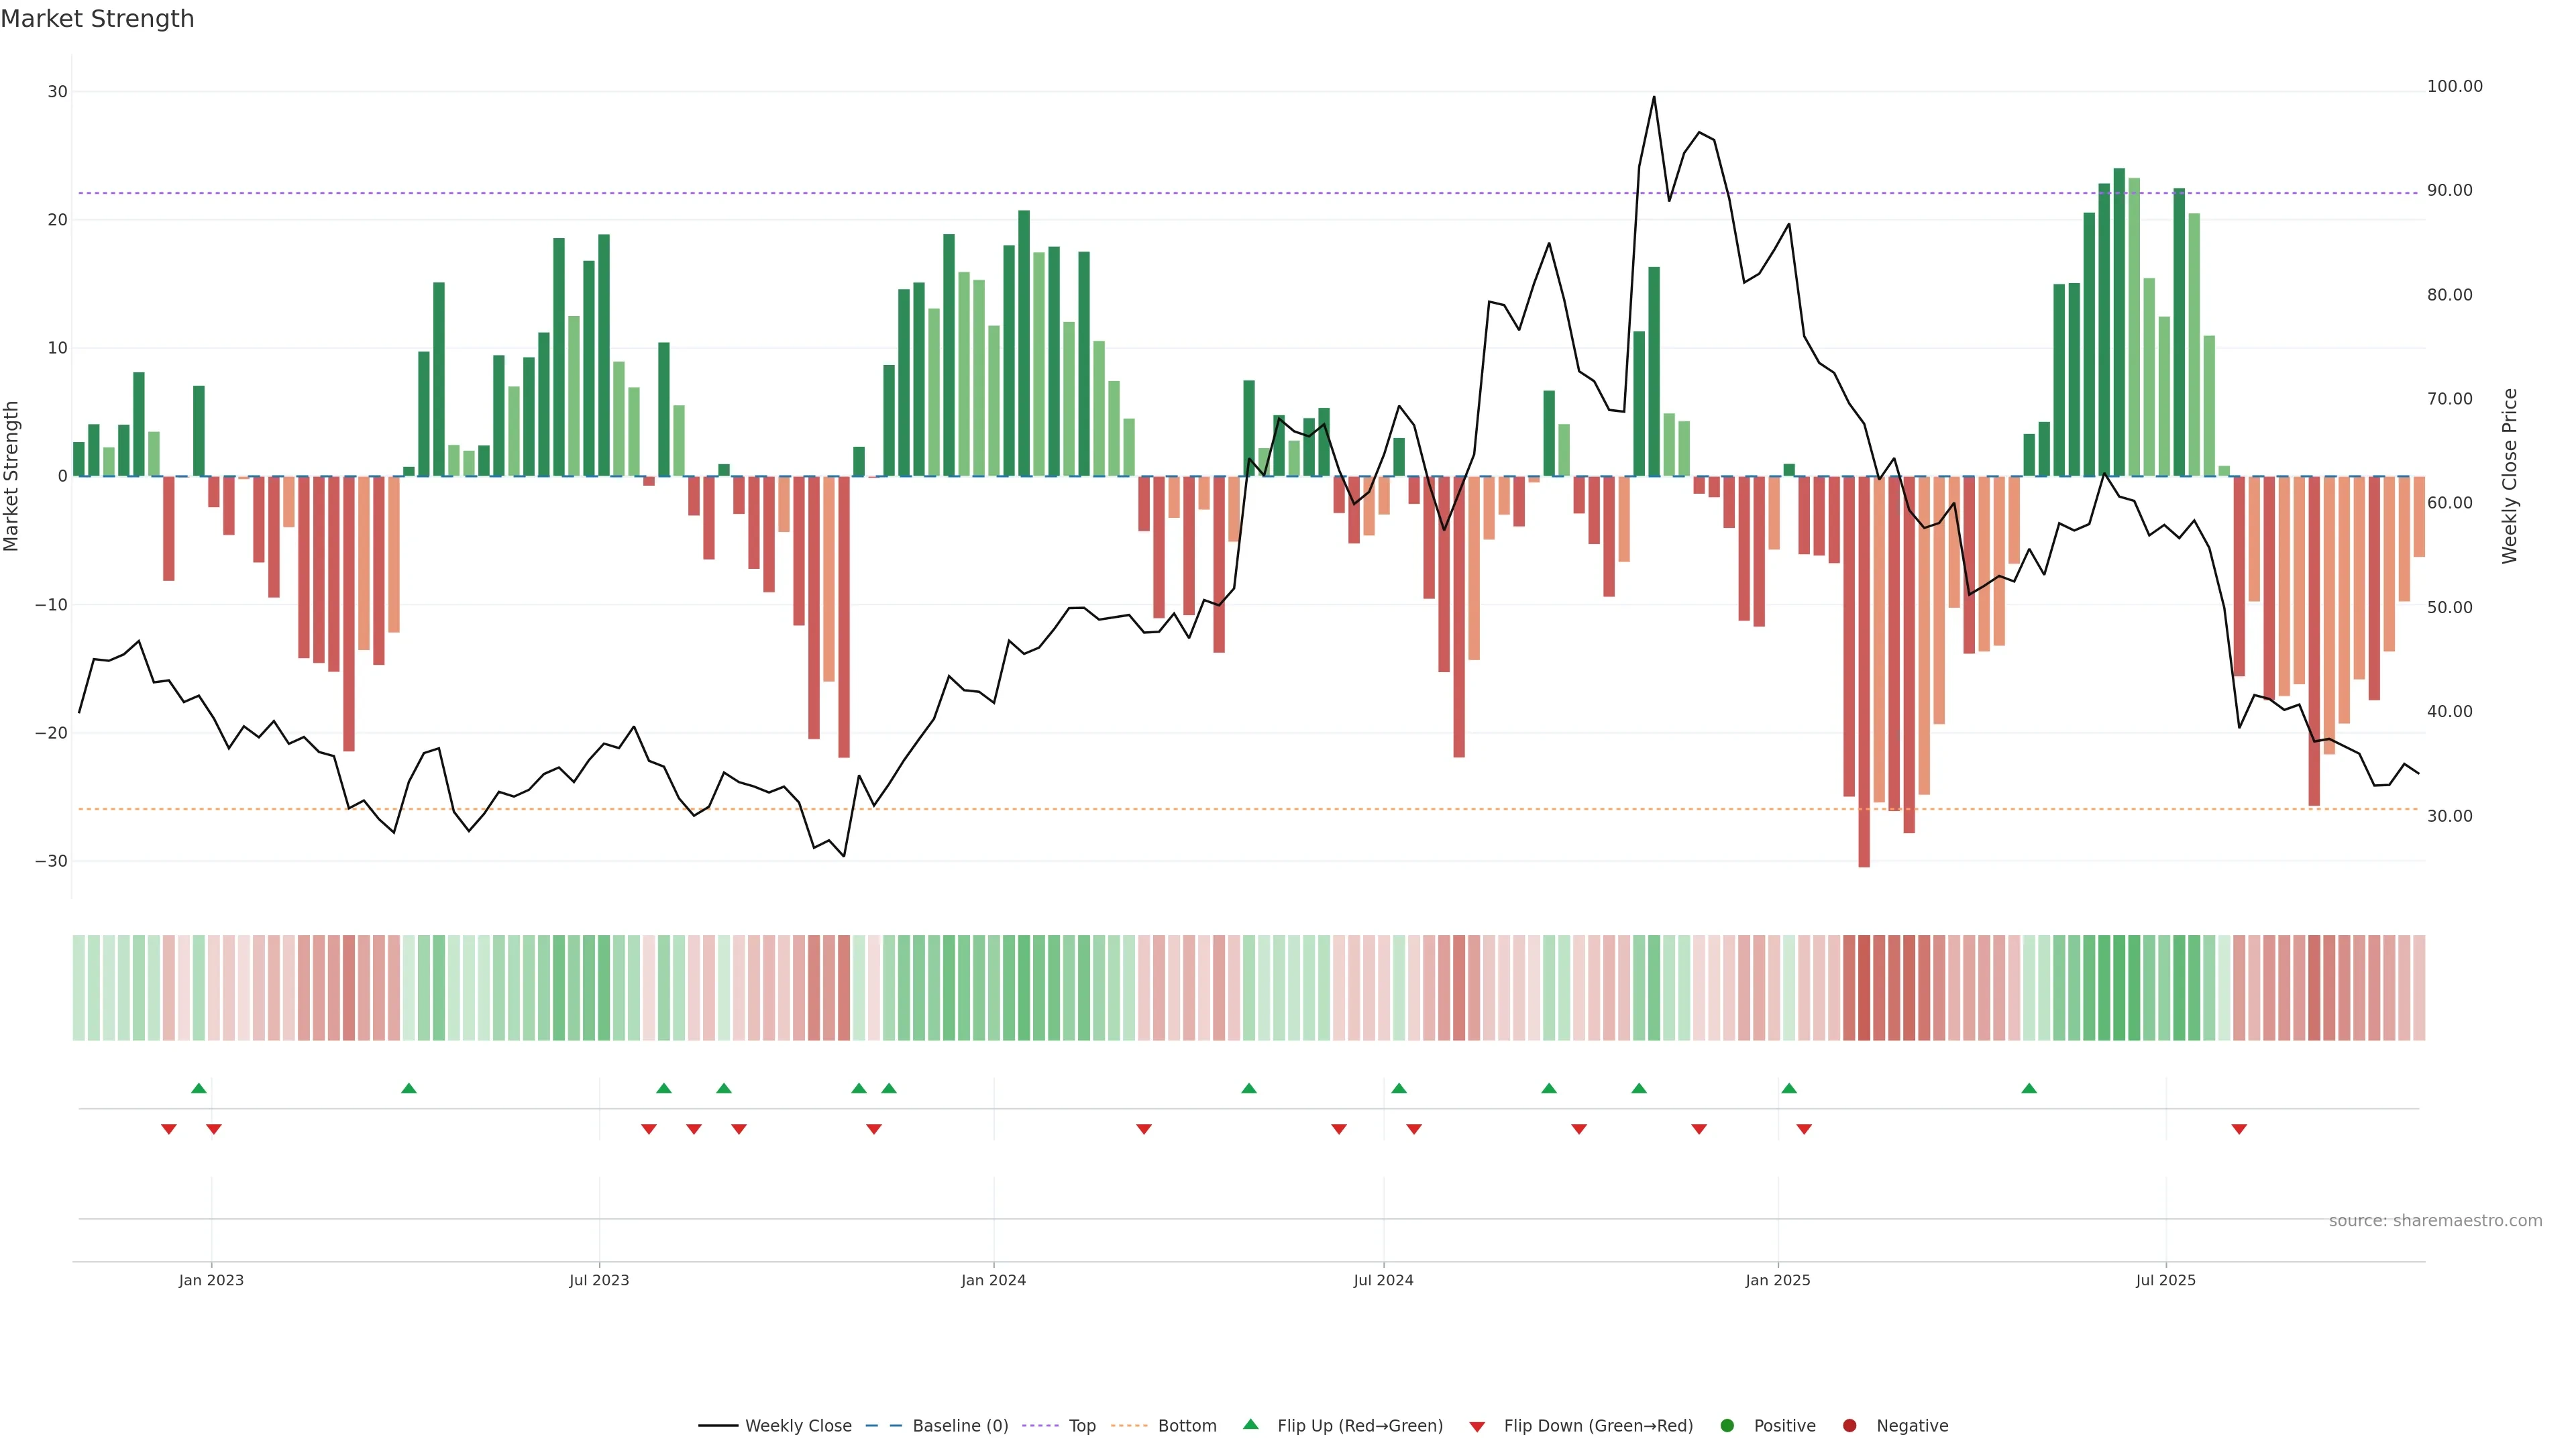The height and width of the screenshot is (1449, 2576).
Task: Select the last red flip-down triangle marker
Action: tap(2239, 1129)
